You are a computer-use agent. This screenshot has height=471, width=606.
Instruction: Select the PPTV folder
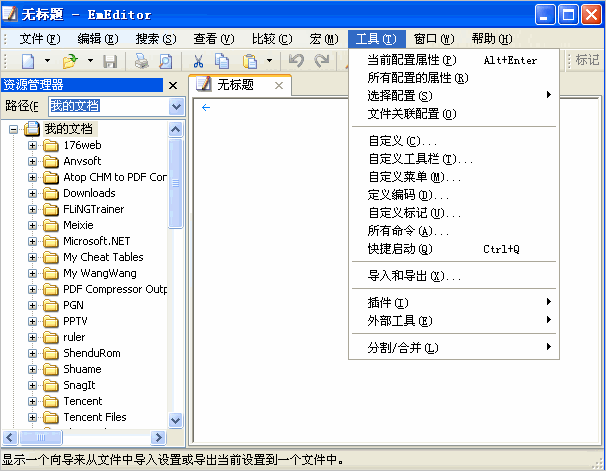coord(75,321)
